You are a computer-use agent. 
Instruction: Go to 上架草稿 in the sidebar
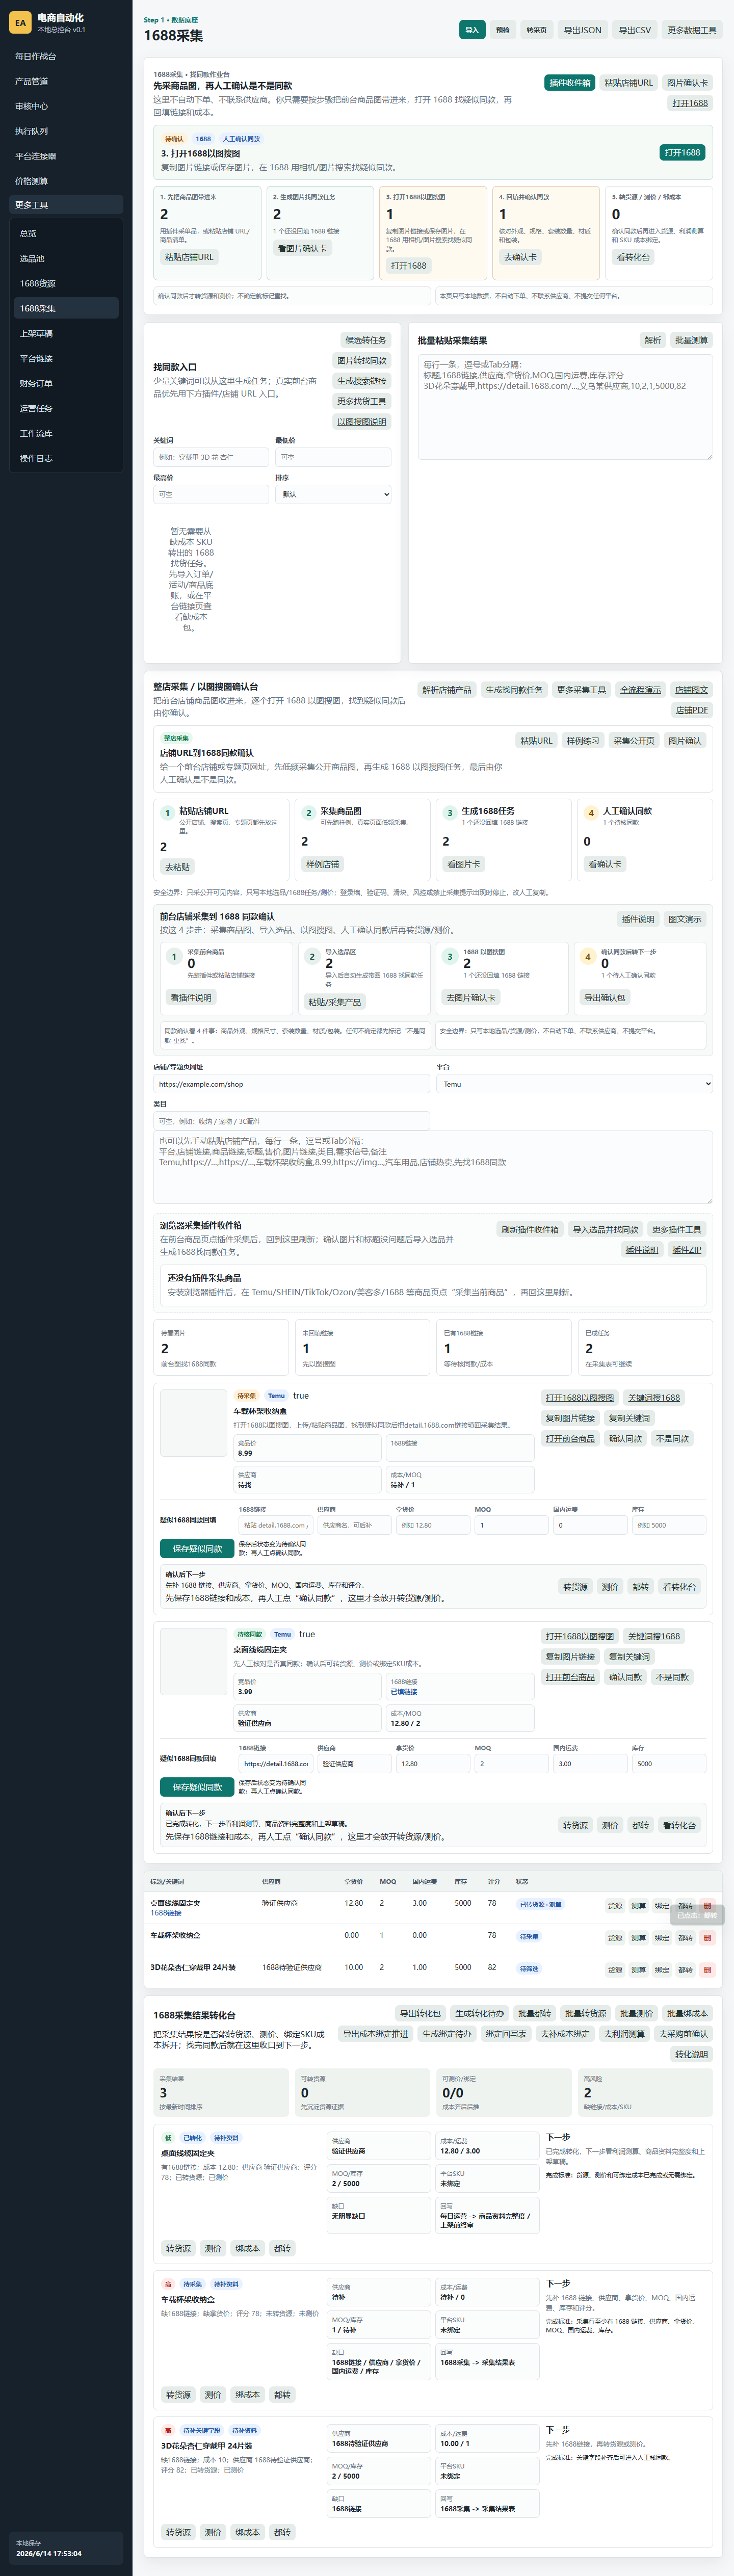[x=66, y=333]
